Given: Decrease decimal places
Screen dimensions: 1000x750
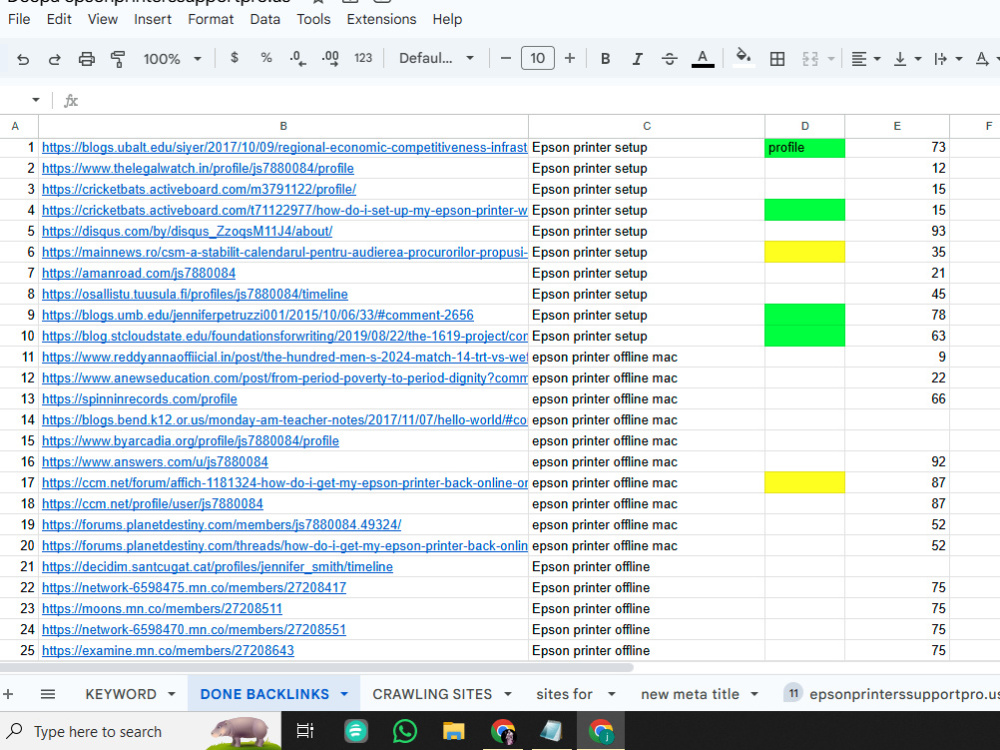Looking at the screenshot, I should click(297, 59).
